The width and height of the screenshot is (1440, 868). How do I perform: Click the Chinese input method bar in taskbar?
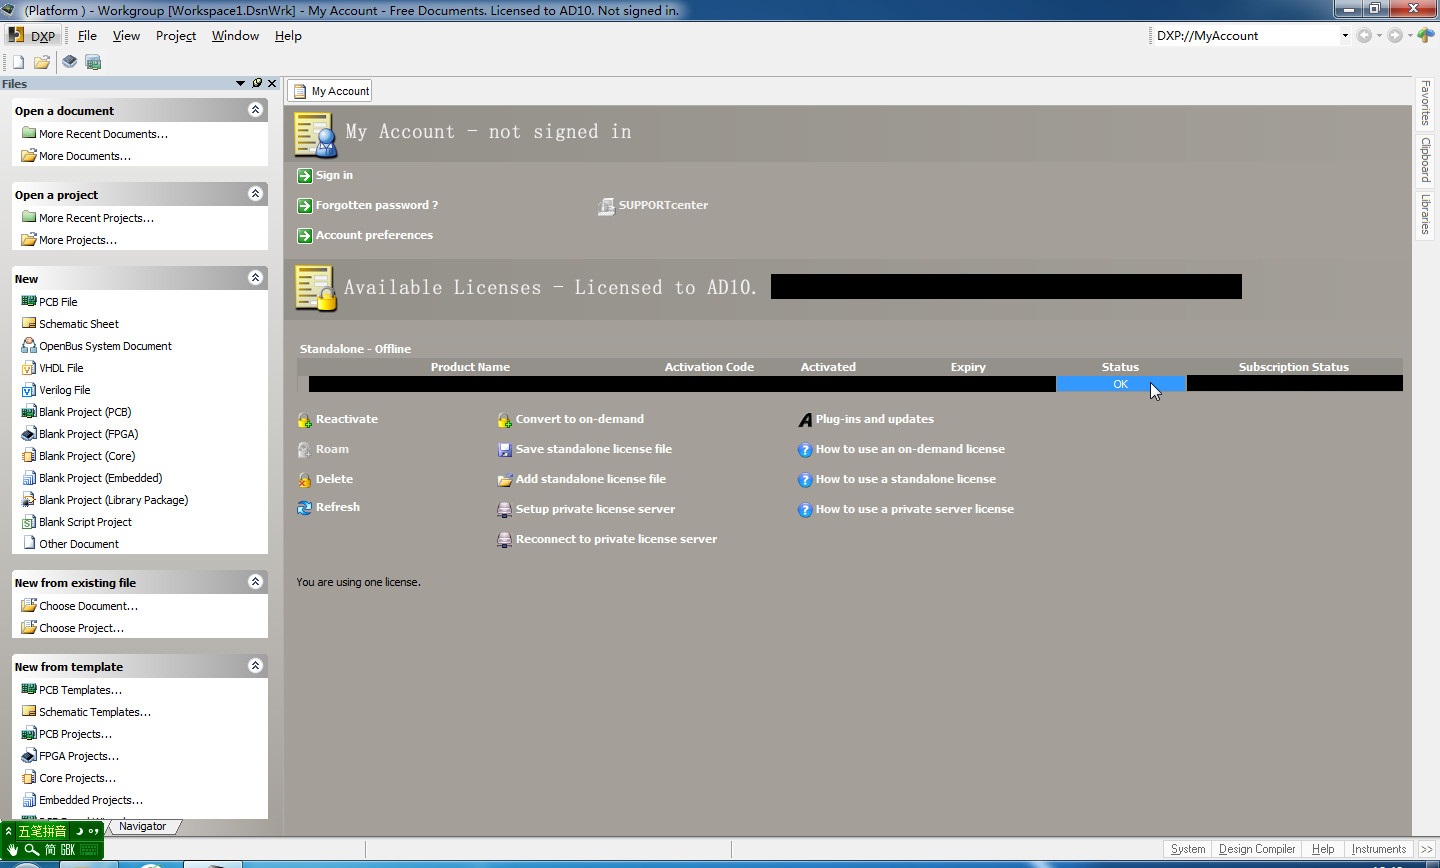(52, 840)
